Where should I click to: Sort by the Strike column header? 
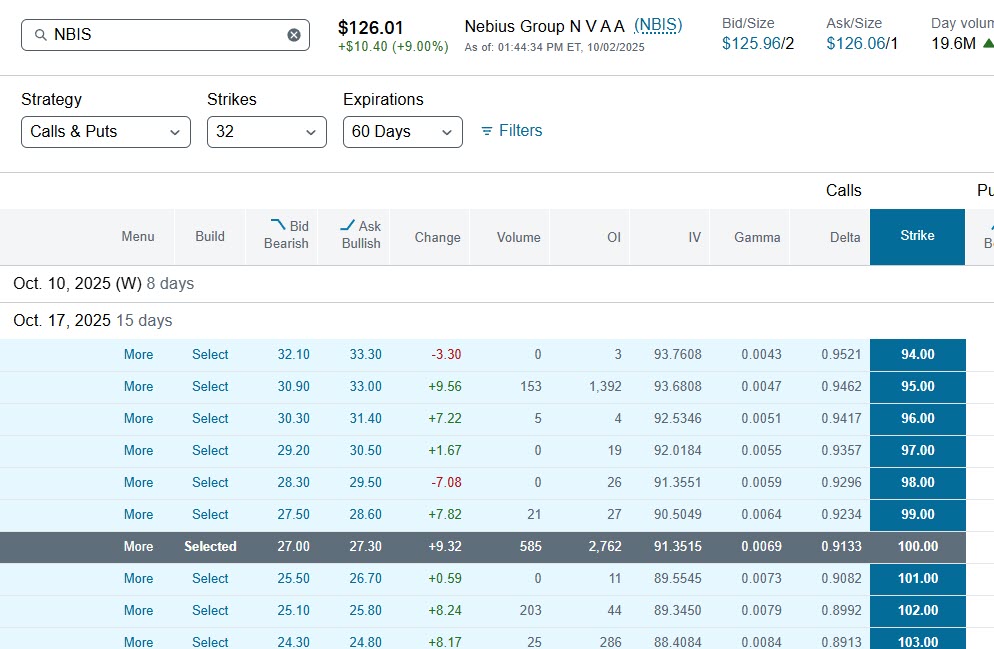coord(917,236)
